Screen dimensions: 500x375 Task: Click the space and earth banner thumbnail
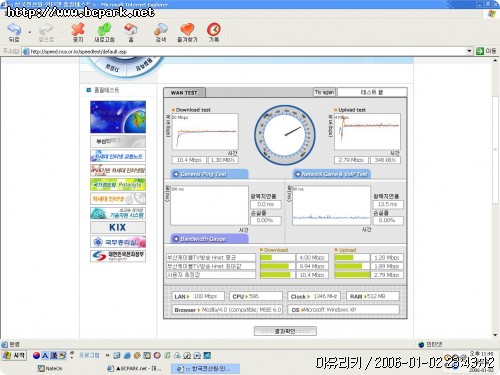pos(118,117)
